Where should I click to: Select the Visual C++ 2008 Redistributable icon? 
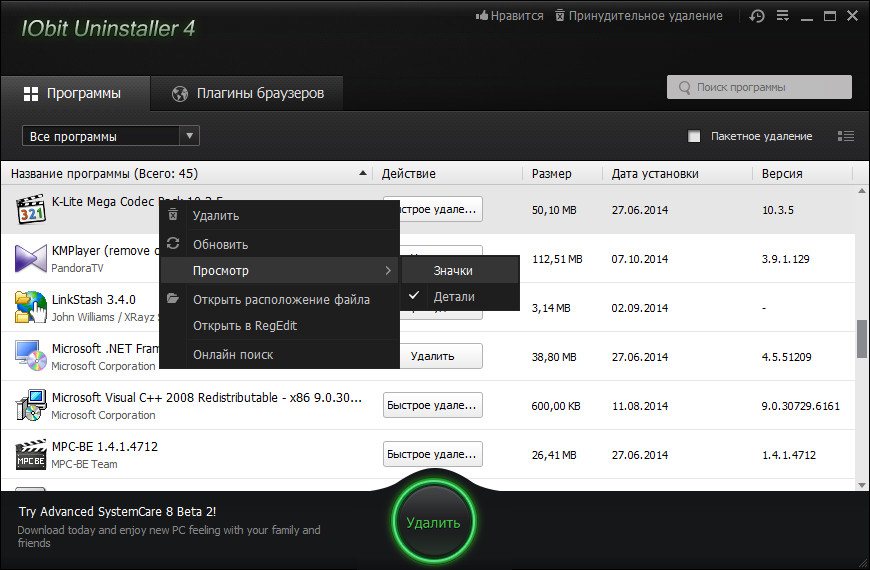[31, 405]
